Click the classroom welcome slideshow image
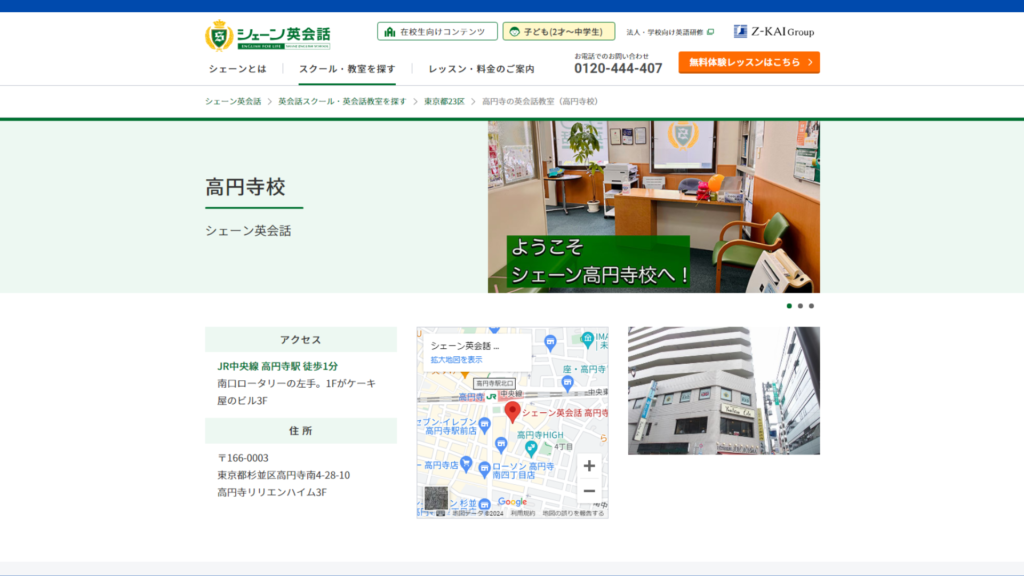Viewport: 1024px width, 576px height. (654, 206)
